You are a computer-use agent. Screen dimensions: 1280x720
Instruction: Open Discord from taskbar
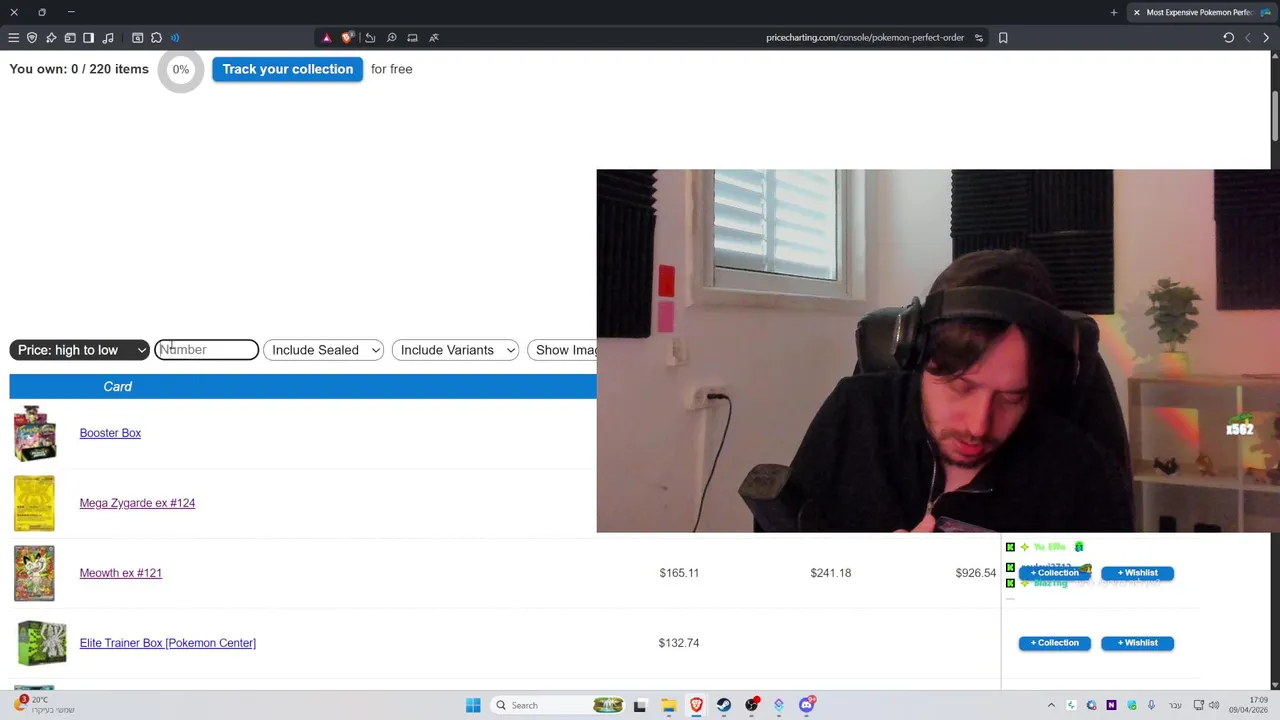(806, 705)
